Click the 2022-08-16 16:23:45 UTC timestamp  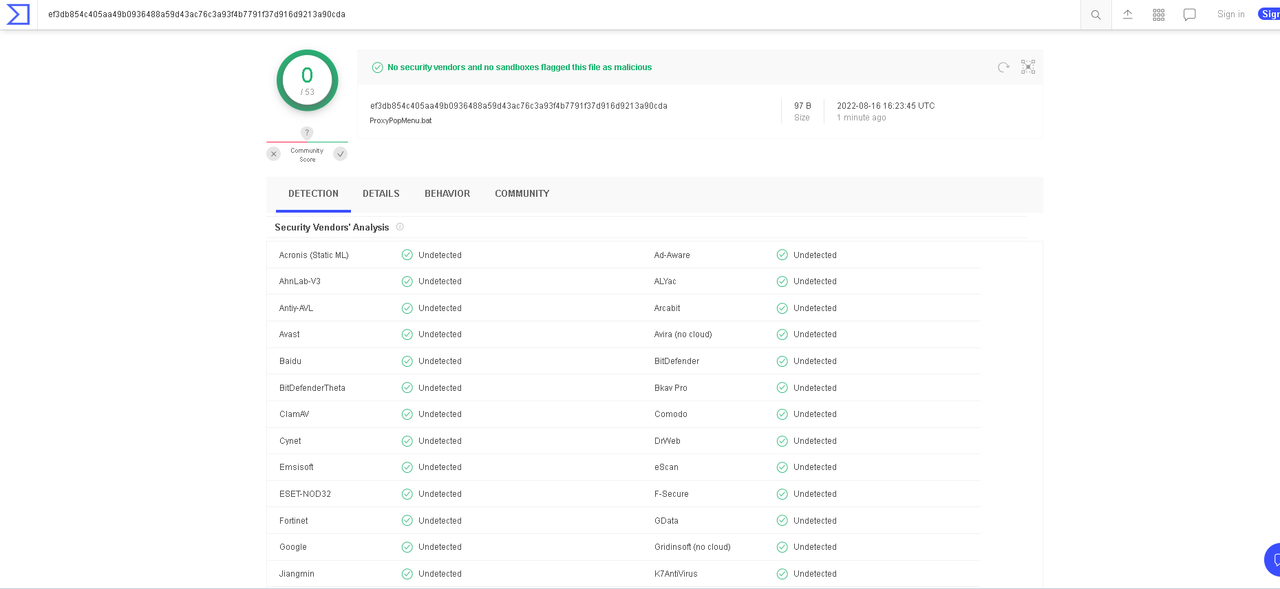(886, 106)
